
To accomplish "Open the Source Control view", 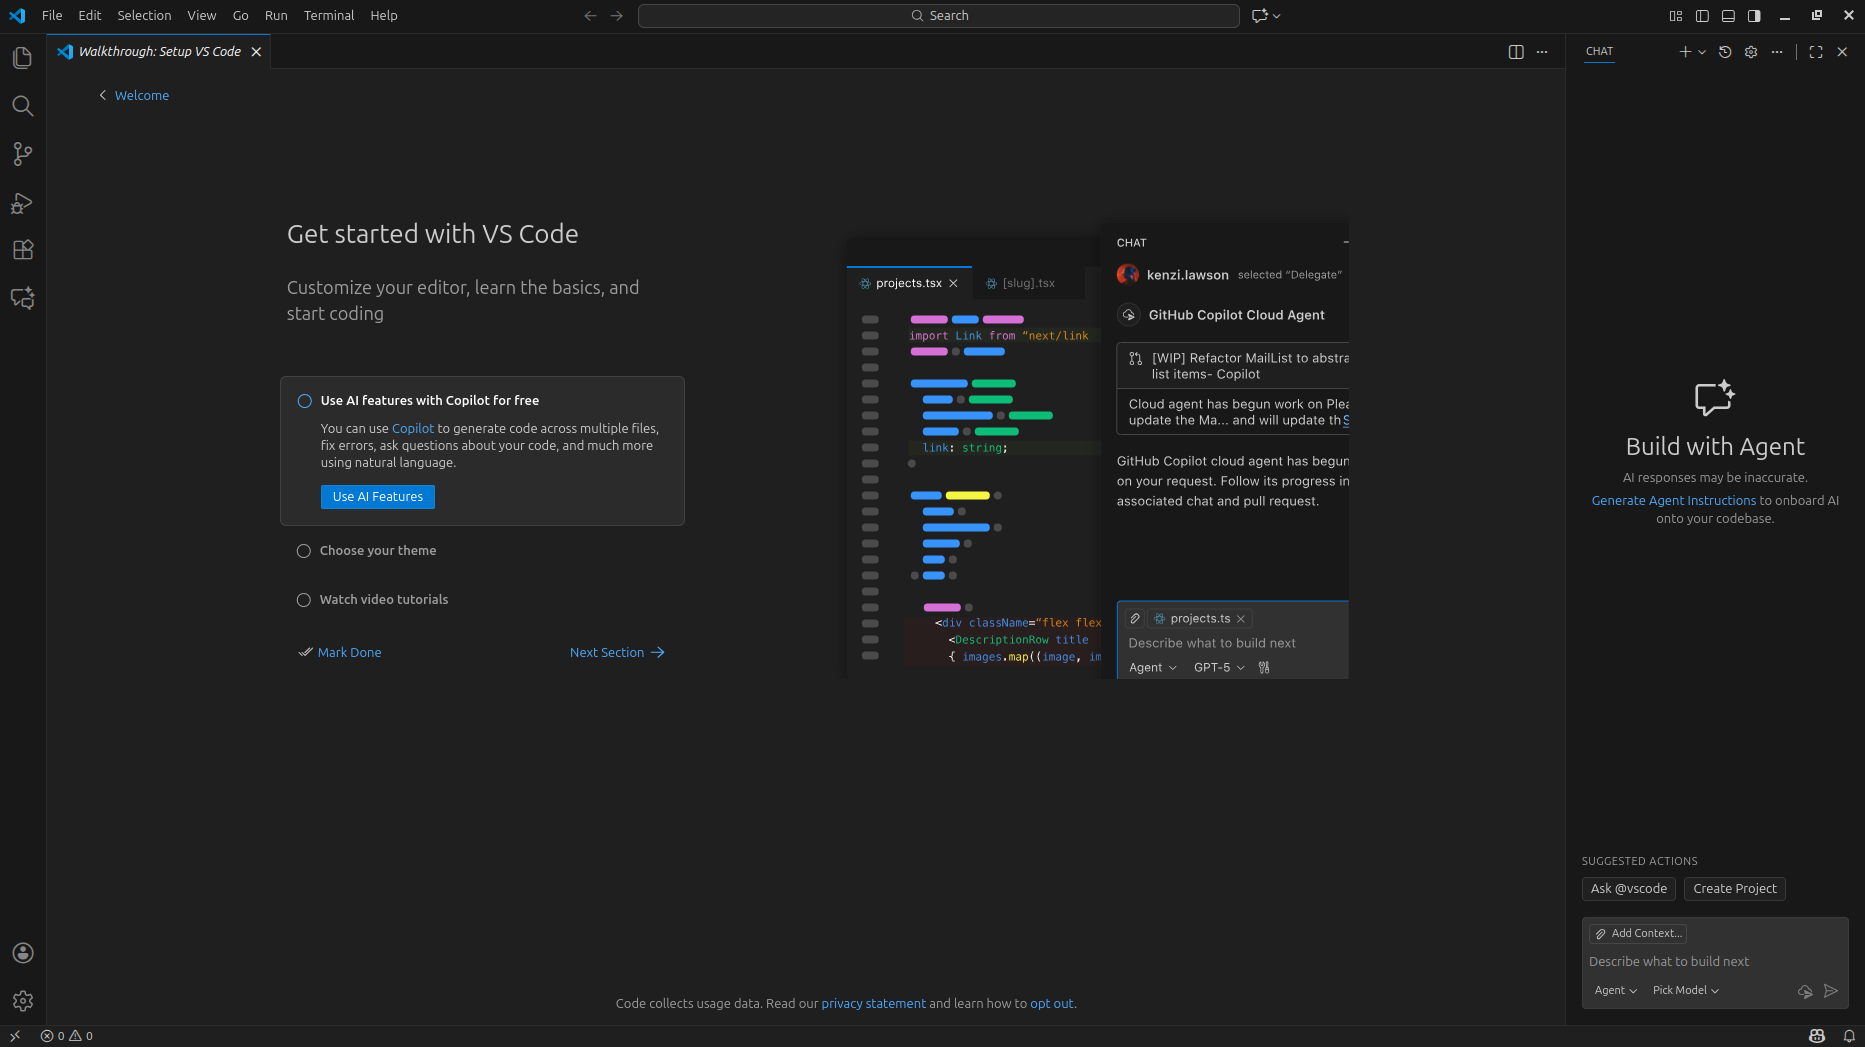I will click(22, 154).
